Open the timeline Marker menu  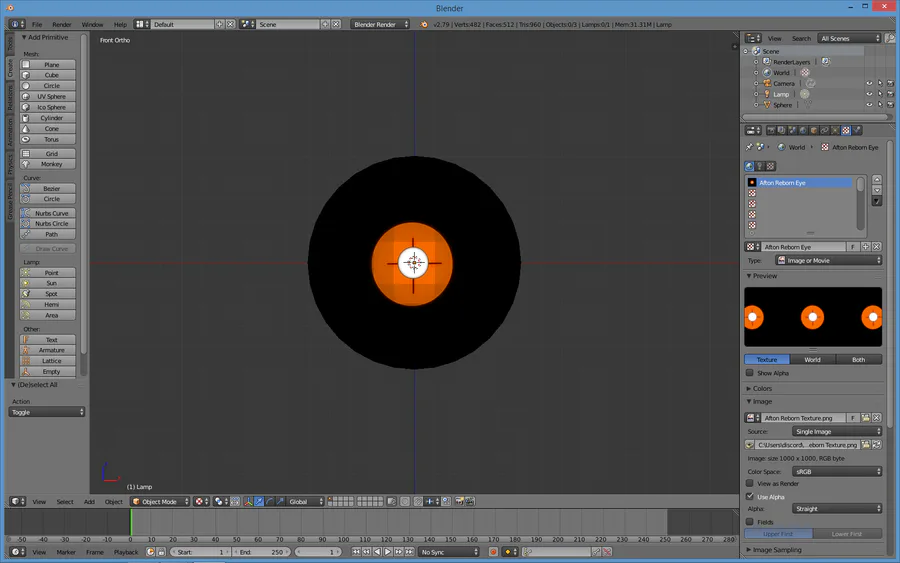click(x=66, y=552)
